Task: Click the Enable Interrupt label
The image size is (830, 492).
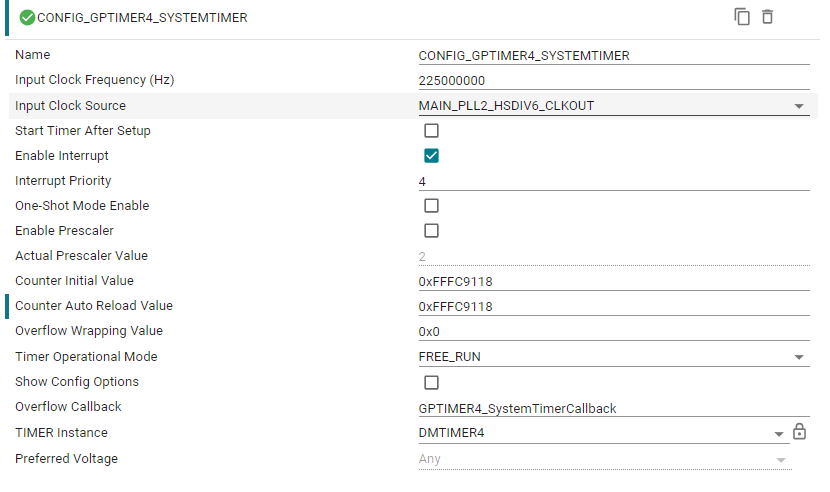Action: 62,155
